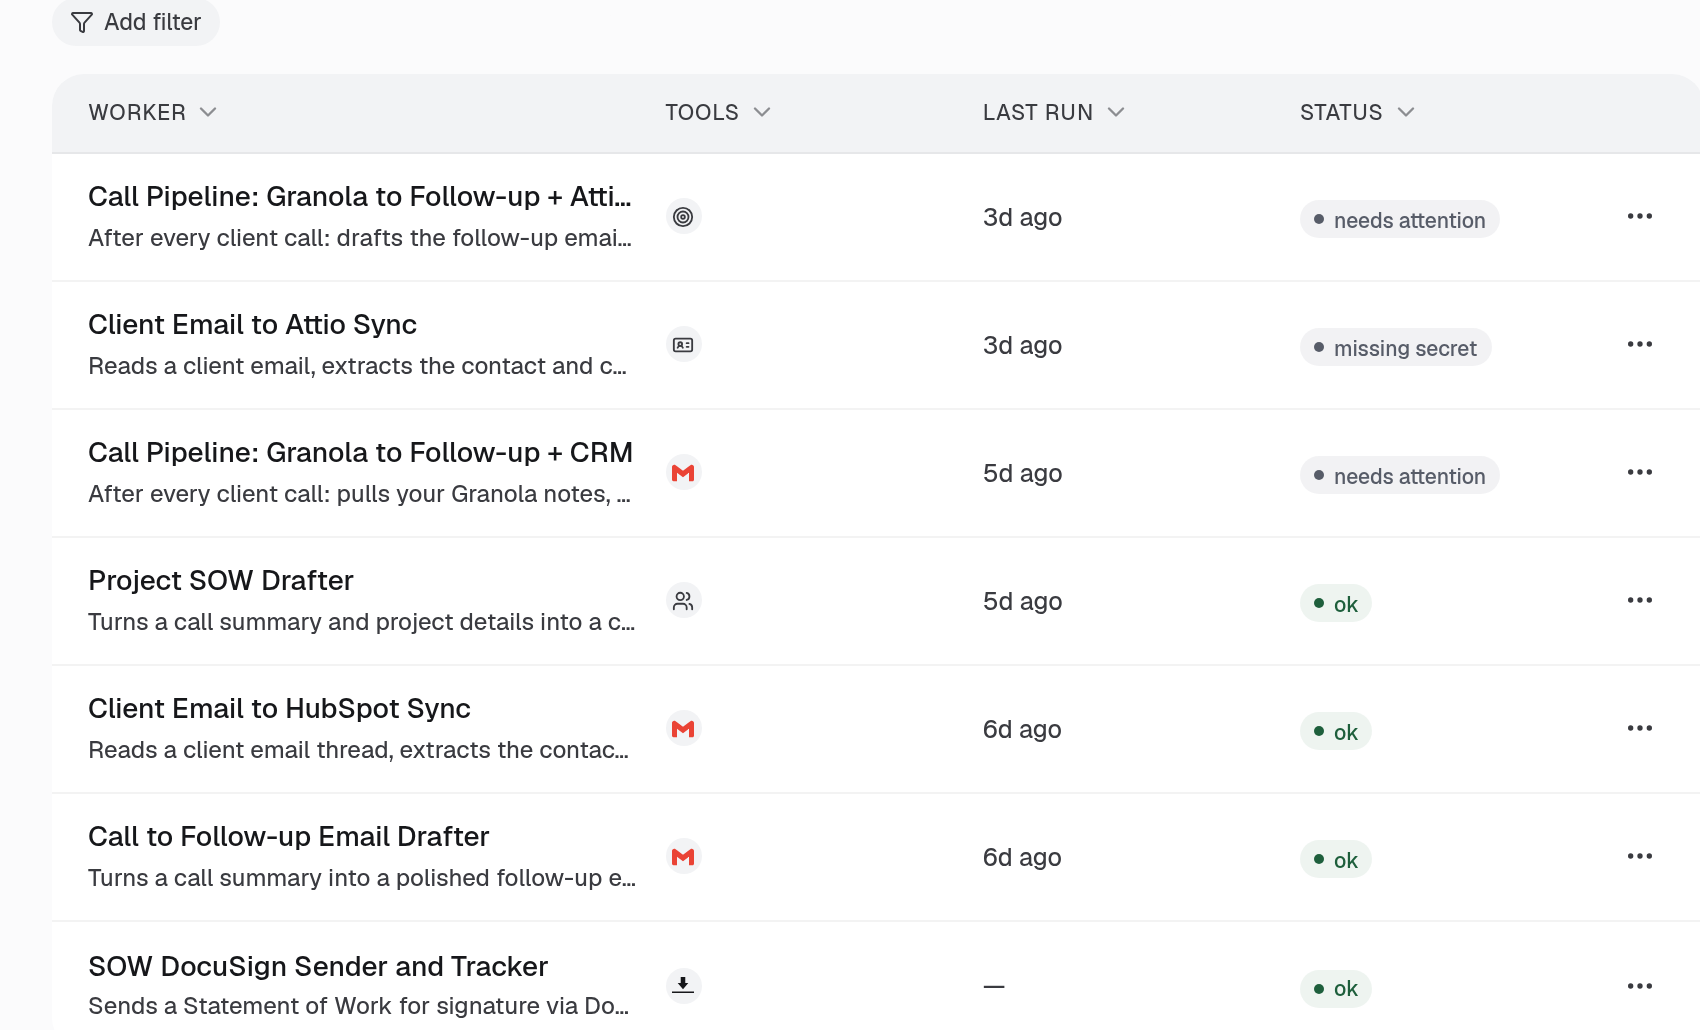Click the download icon for SOW DocuSign Sender and Tracker
The width and height of the screenshot is (1700, 1030).
(683, 985)
